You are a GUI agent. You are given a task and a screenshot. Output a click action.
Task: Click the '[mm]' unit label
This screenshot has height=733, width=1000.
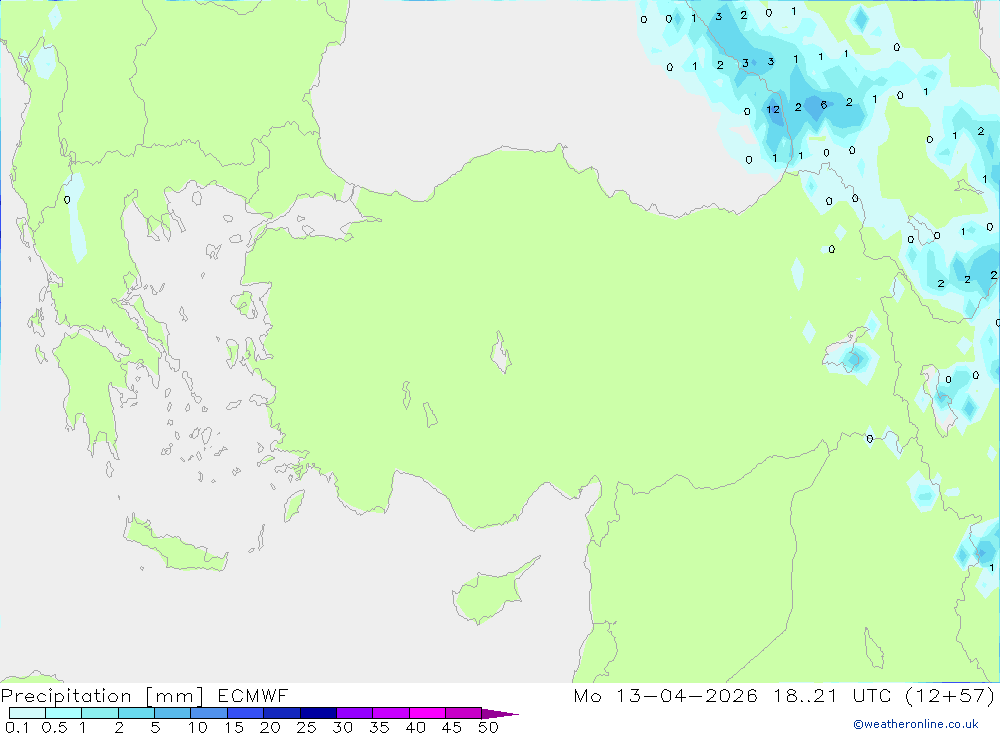174,696
